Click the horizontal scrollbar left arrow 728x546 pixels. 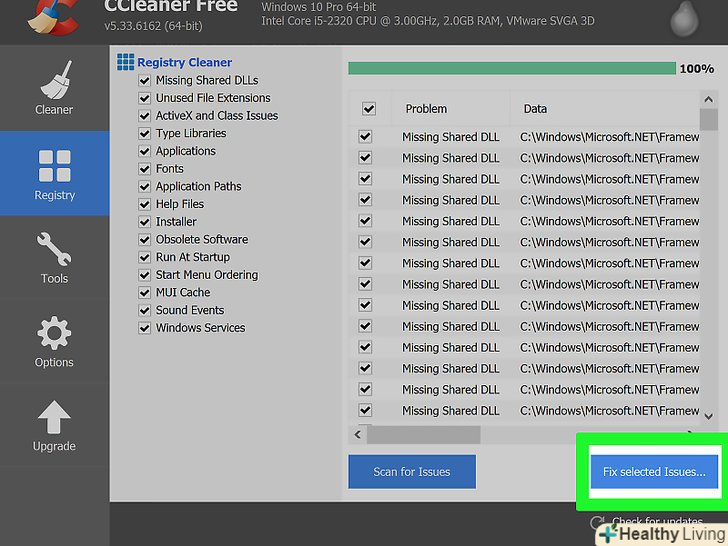point(358,435)
